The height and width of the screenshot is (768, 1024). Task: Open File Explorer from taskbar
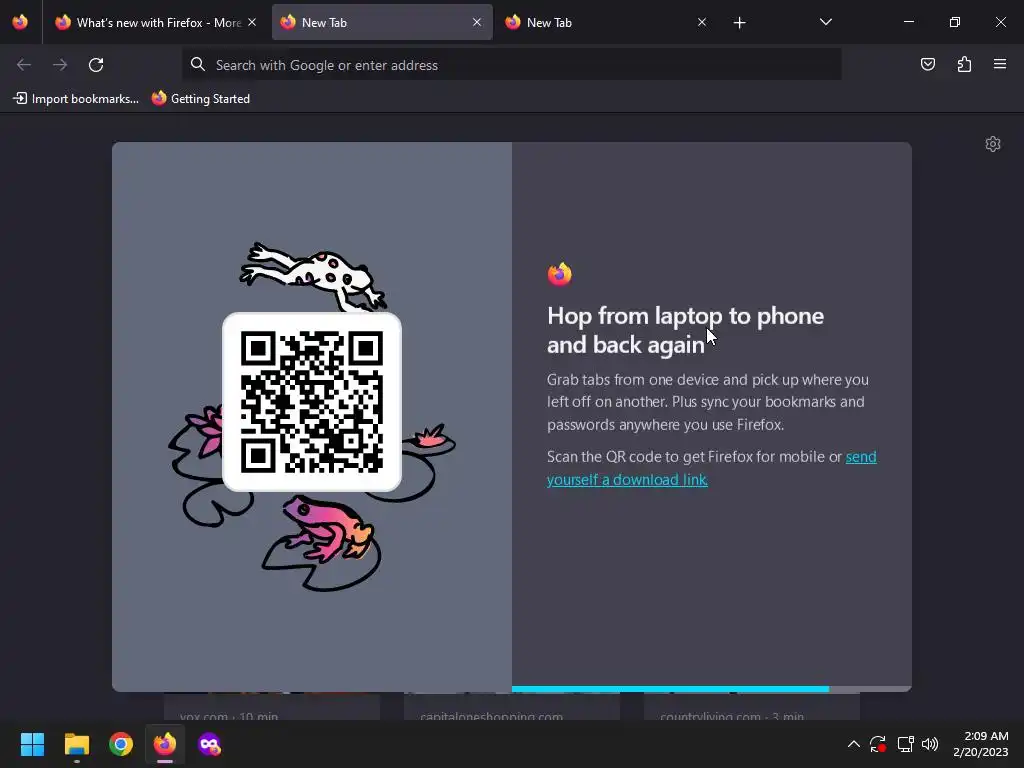(x=76, y=744)
